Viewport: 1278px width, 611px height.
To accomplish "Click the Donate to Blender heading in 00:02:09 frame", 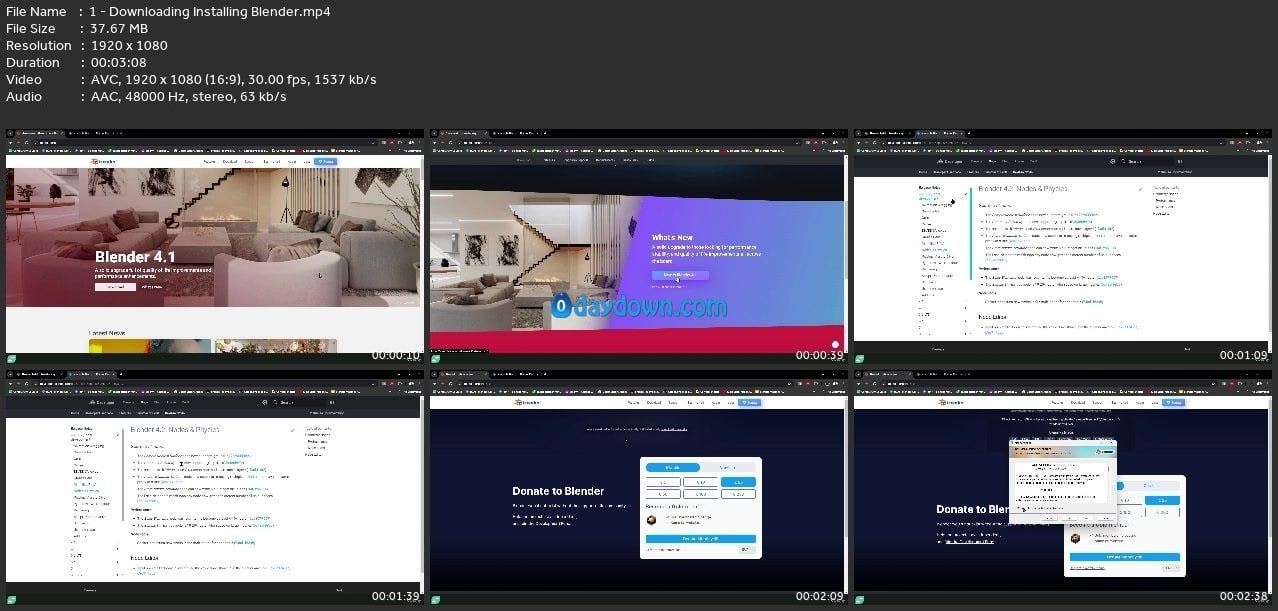I will [x=558, y=491].
